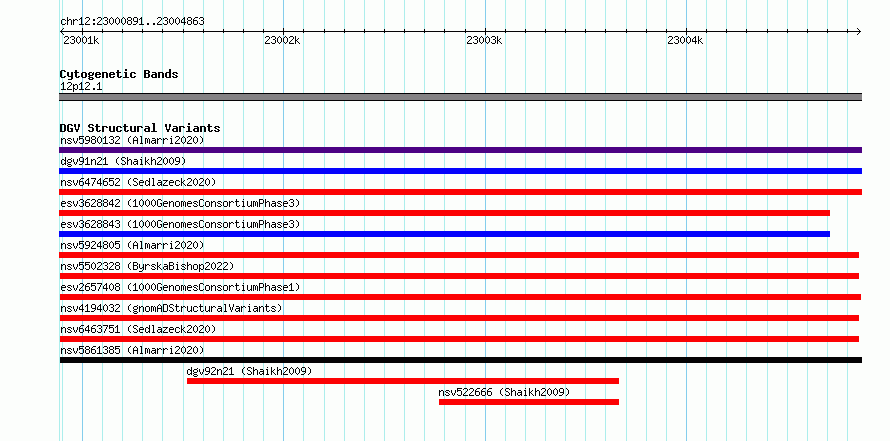Open dgv92n21 (Shaikh2009) variant label

click(x=249, y=371)
